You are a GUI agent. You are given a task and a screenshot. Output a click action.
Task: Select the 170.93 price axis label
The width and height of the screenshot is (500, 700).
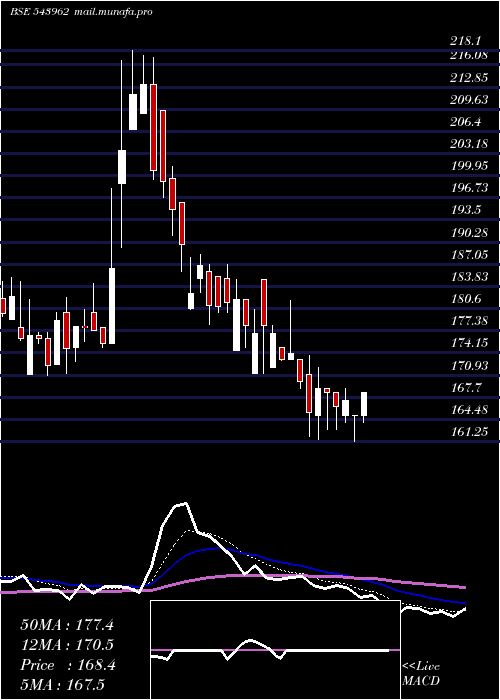click(469, 366)
